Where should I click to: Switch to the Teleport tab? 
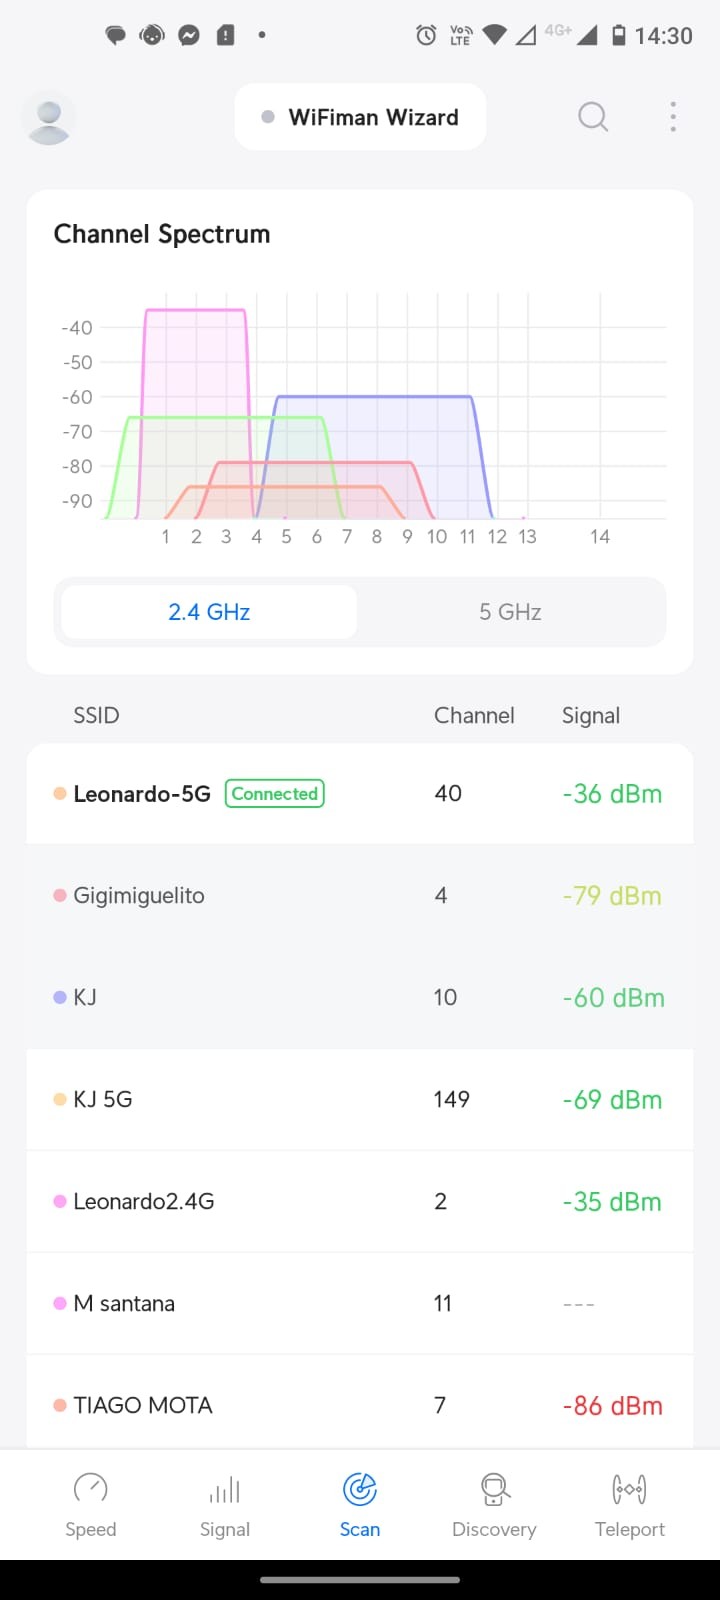coord(630,1505)
